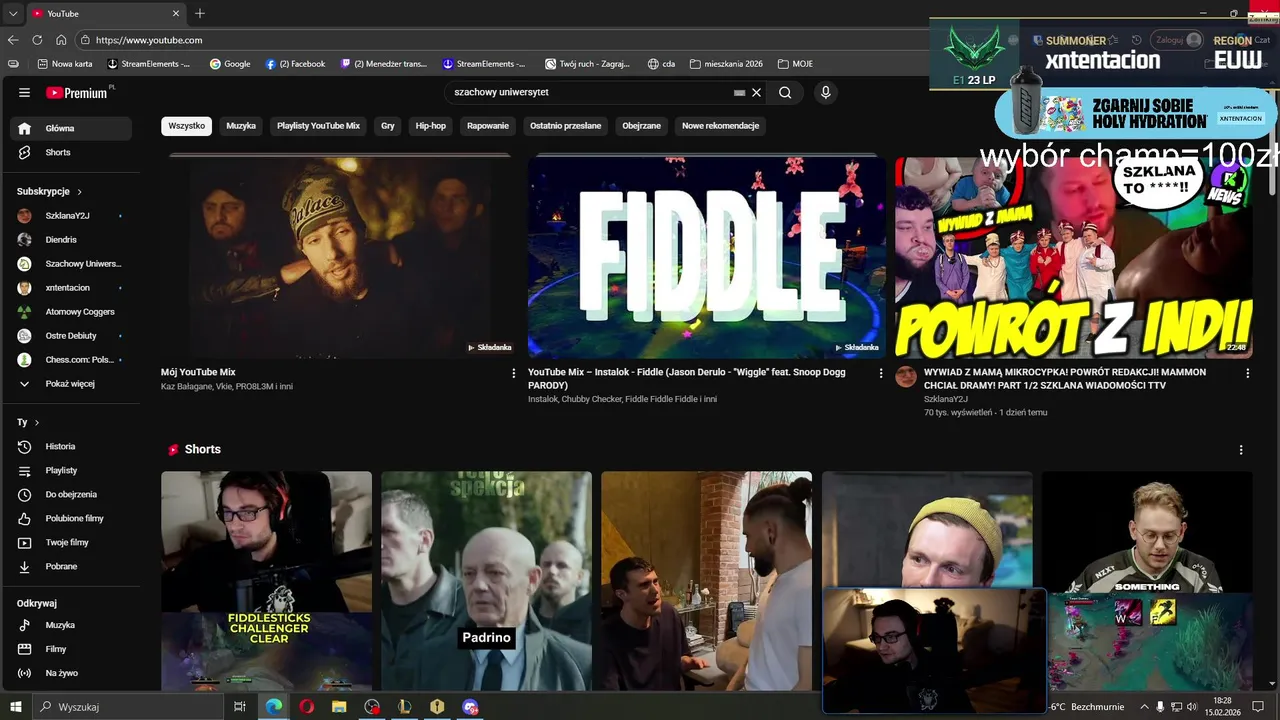
Task: Play the FIDDLE mix thumbnail
Action: (x=706, y=256)
